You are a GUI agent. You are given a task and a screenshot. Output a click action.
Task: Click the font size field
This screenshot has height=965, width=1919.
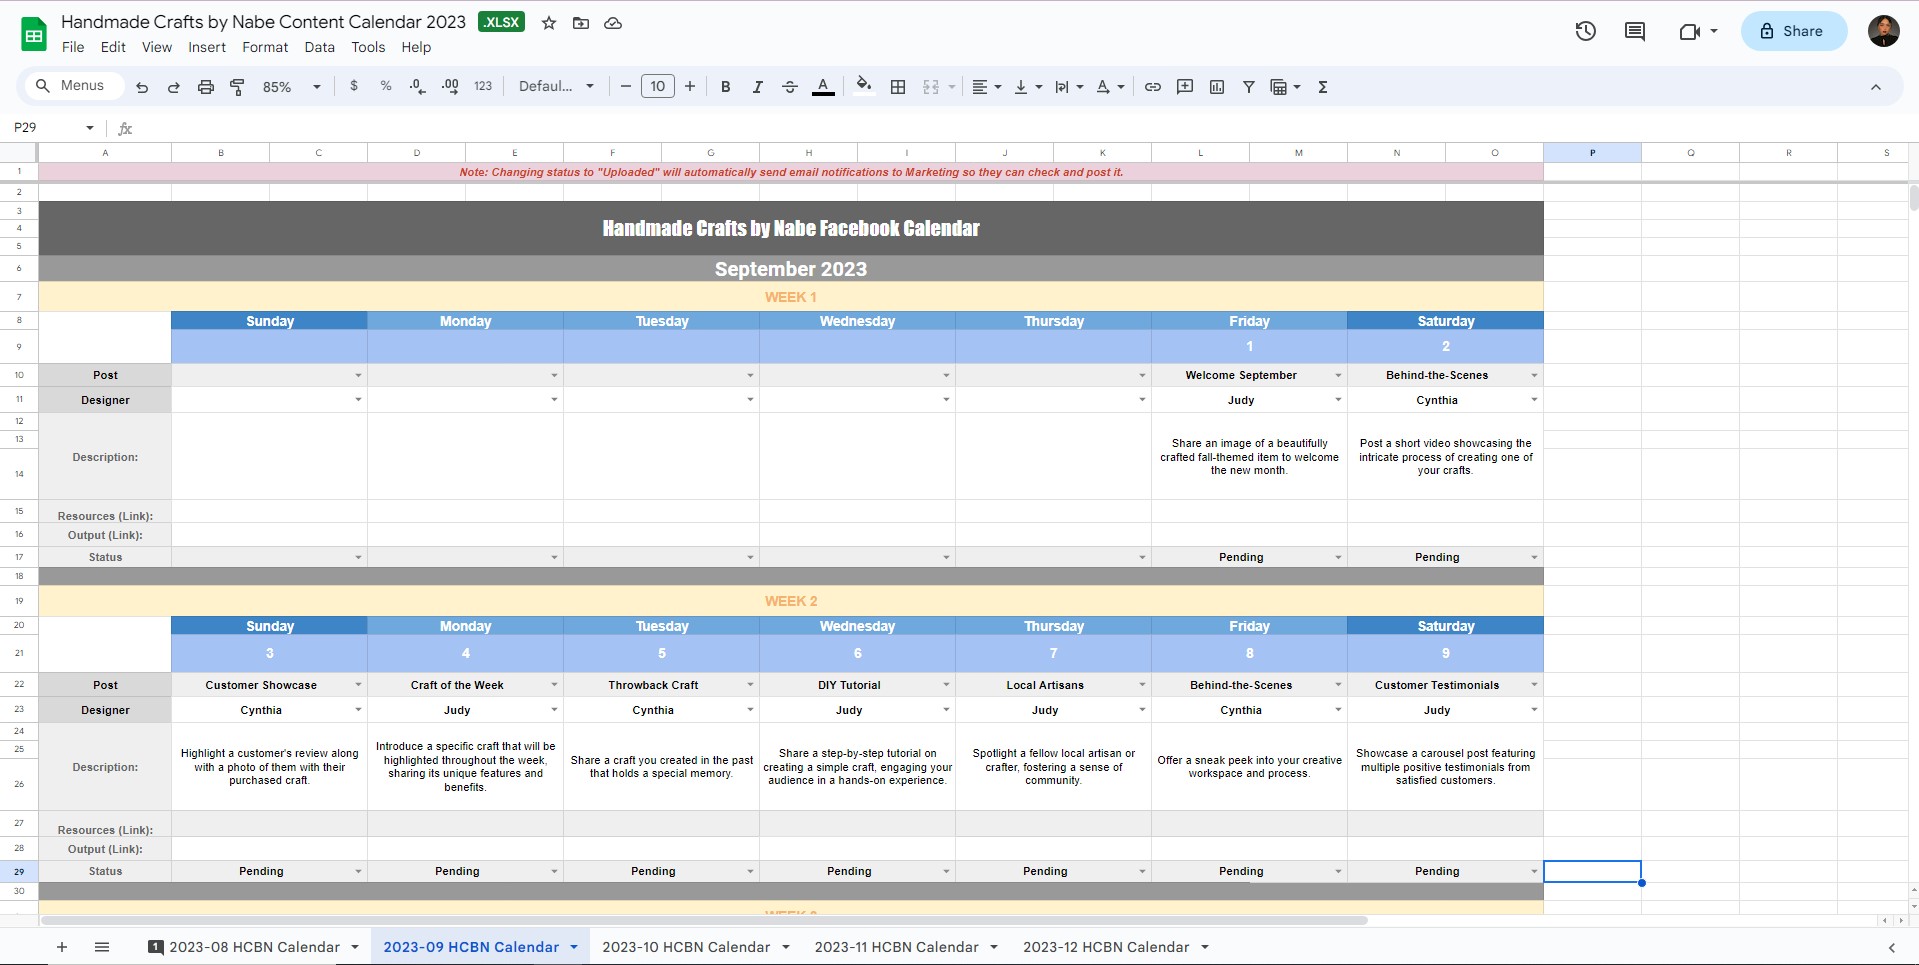pos(658,87)
